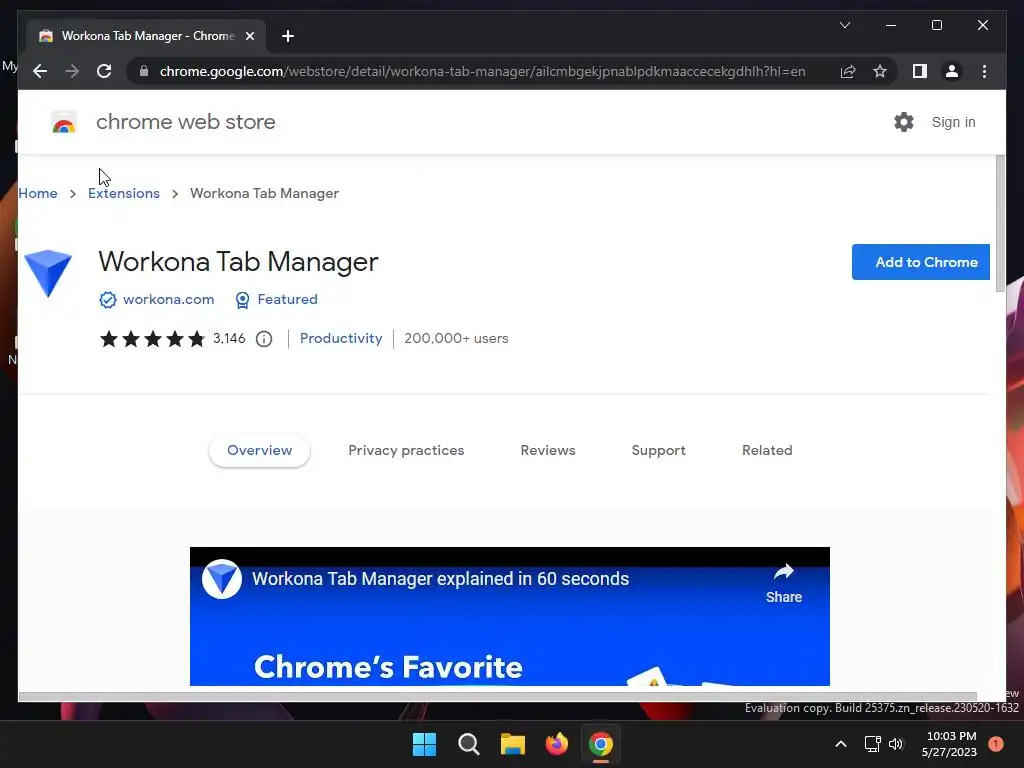
Task: Open Chrome side panel
Action: click(920, 71)
